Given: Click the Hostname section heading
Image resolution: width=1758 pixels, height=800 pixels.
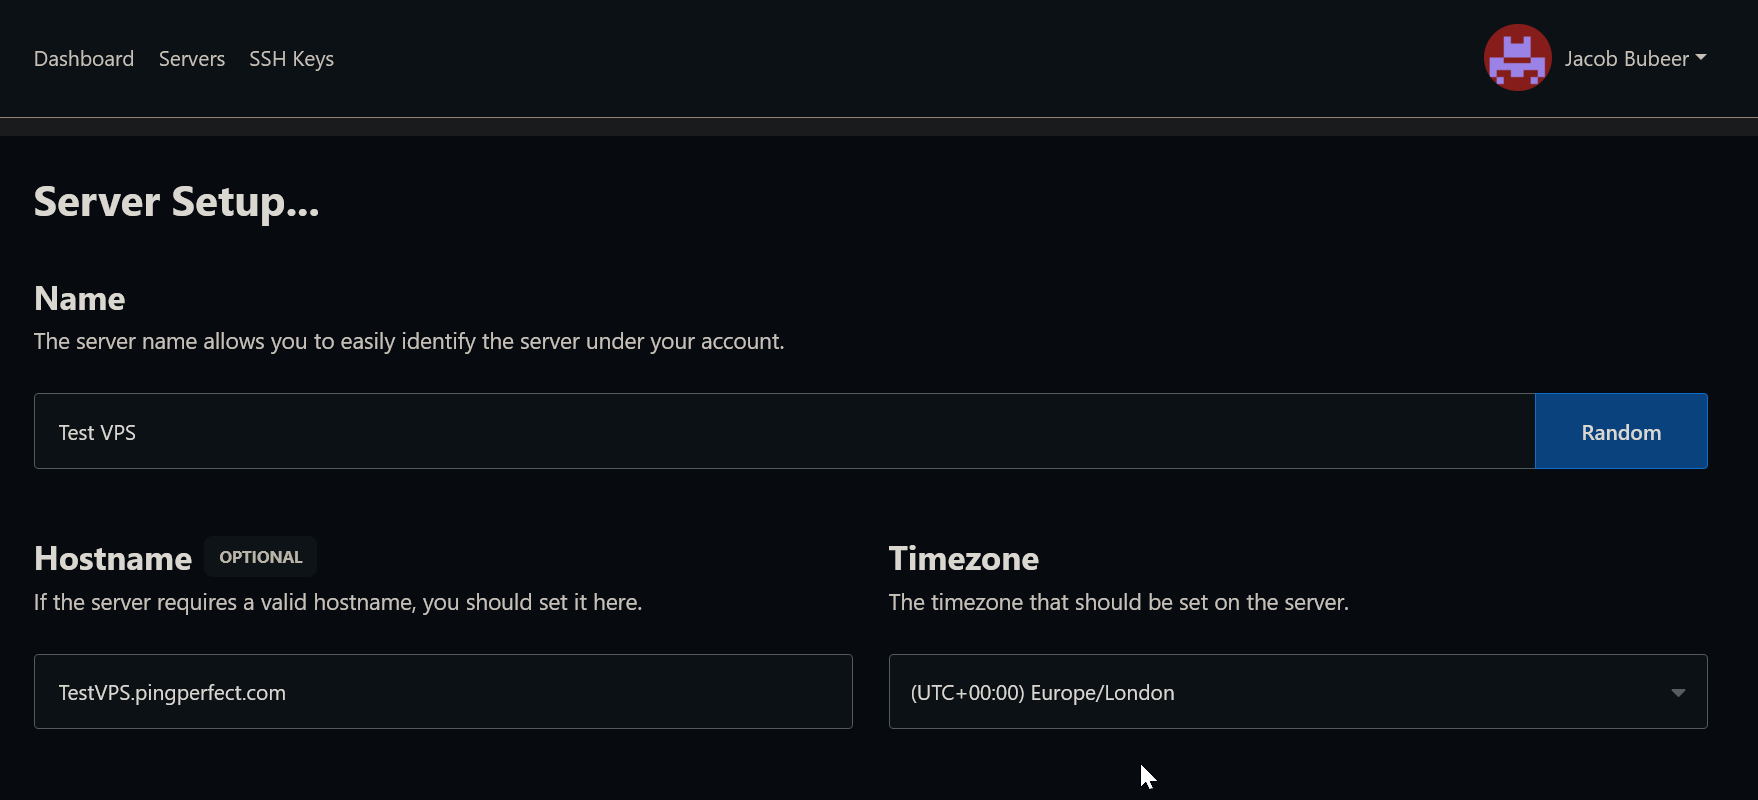Looking at the screenshot, I should [113, 559].
